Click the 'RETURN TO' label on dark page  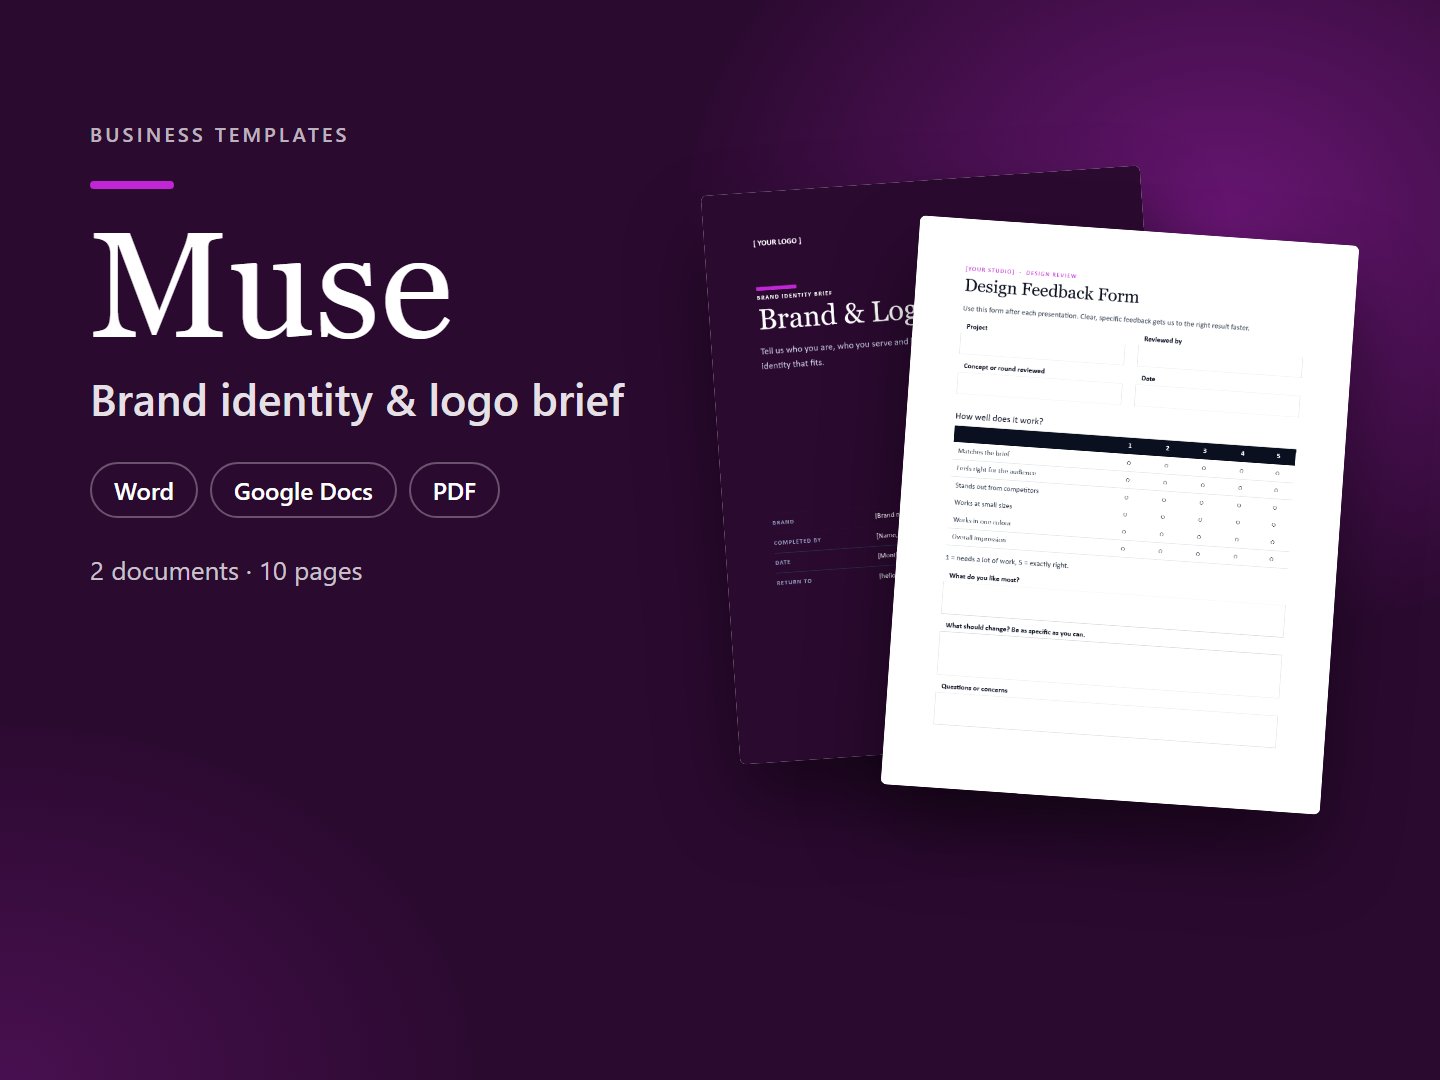794,581
